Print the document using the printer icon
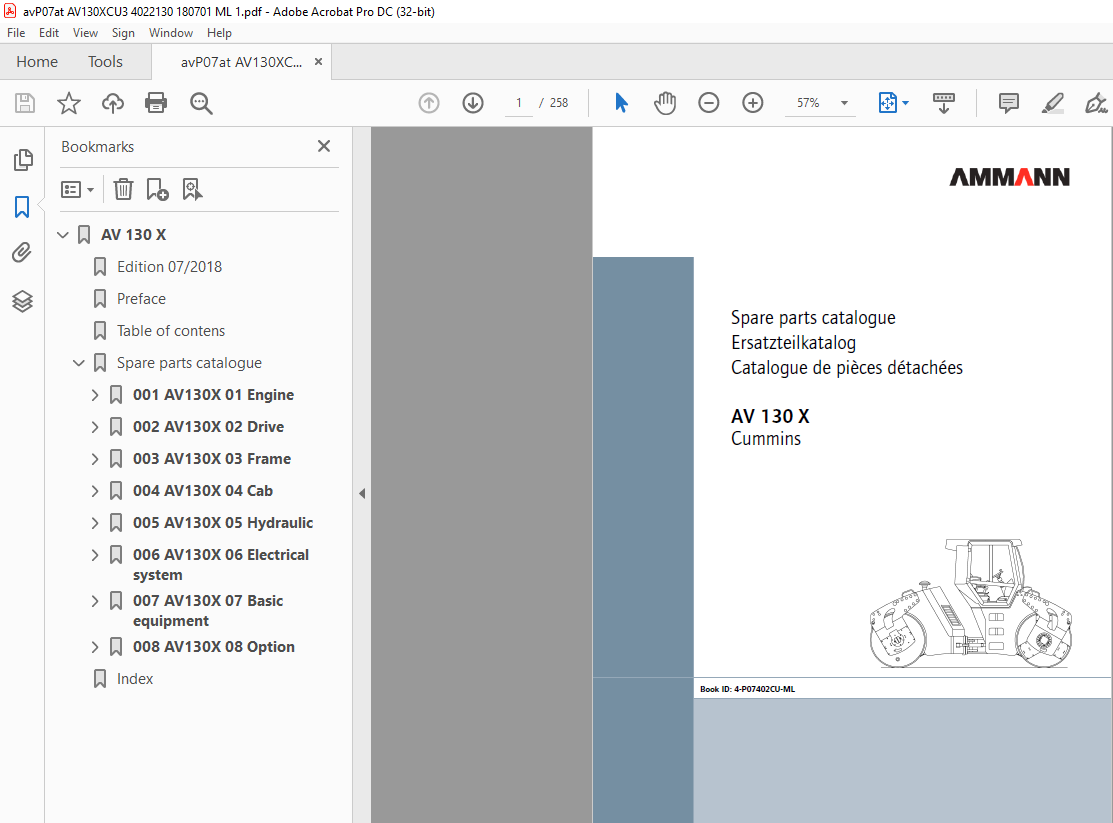Screen dimensions: 1113x823 tap(156, 103)
